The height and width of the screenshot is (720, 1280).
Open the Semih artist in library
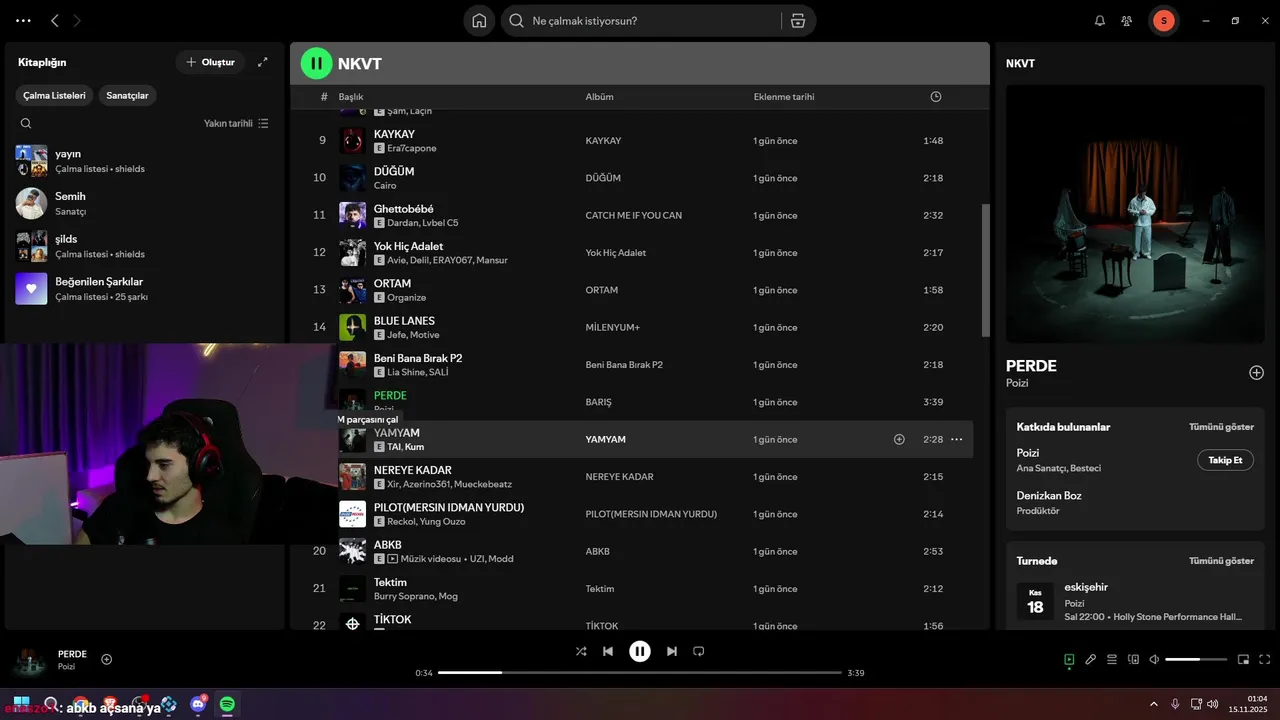145,203
